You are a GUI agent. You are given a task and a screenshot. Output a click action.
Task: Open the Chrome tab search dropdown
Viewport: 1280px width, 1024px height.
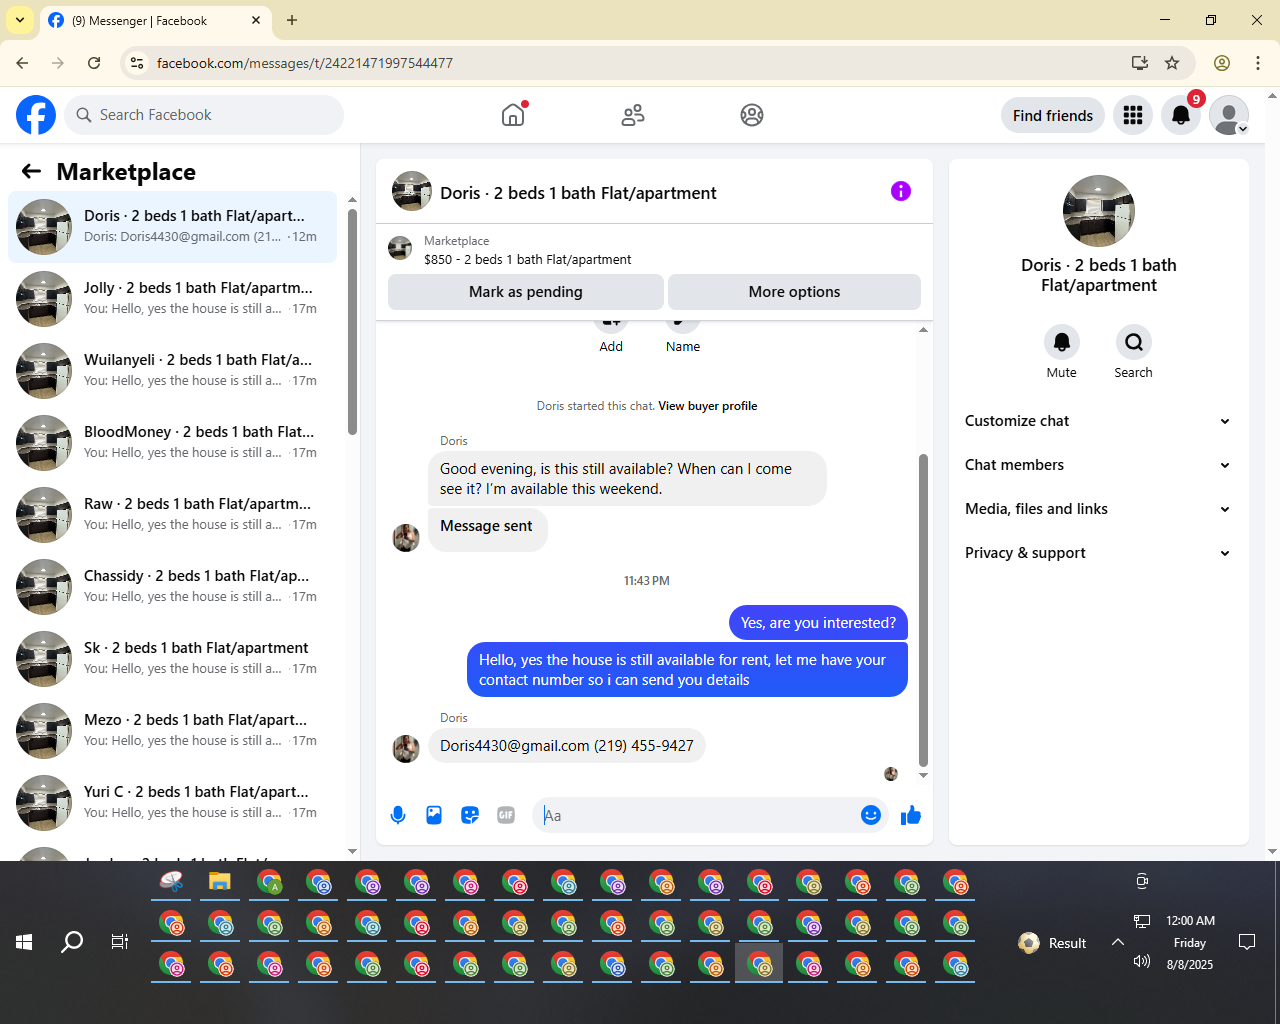pyautogui.click(x=20, y=20)
